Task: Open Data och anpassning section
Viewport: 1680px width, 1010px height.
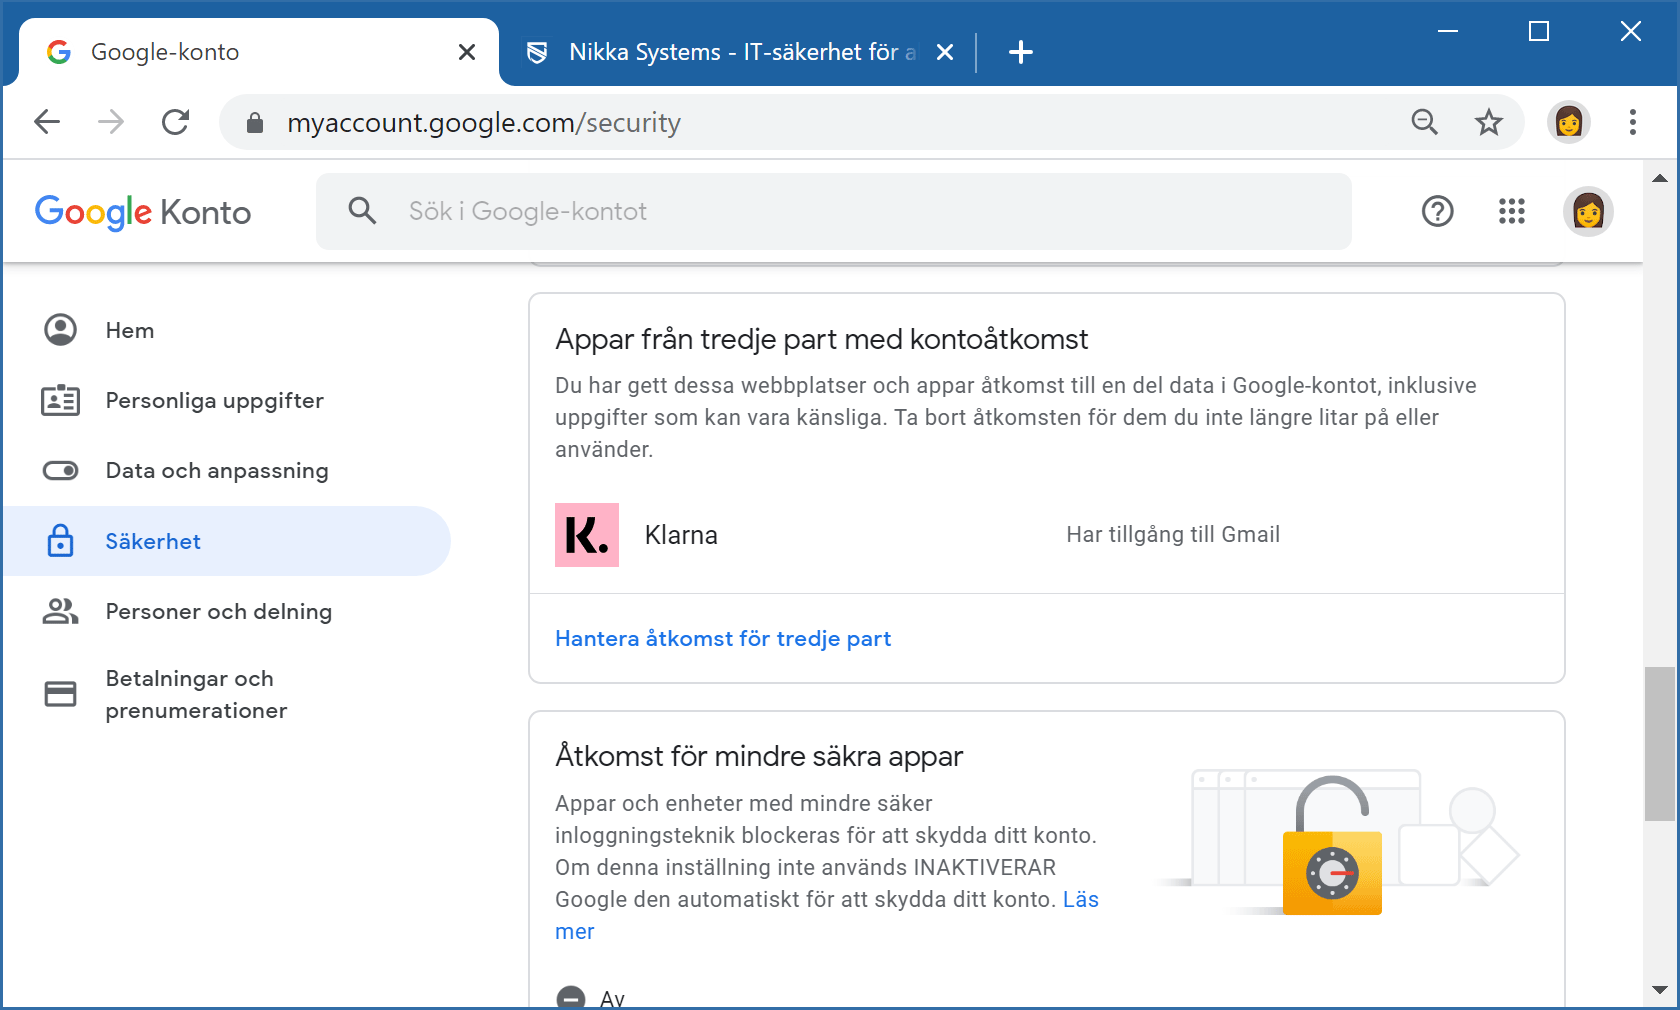Action: click(227, 470)
